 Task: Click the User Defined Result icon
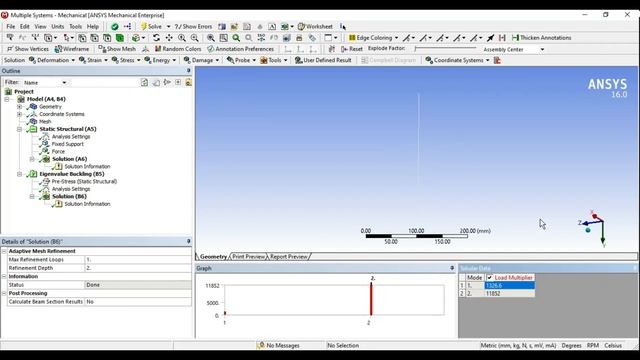[298, 60]
